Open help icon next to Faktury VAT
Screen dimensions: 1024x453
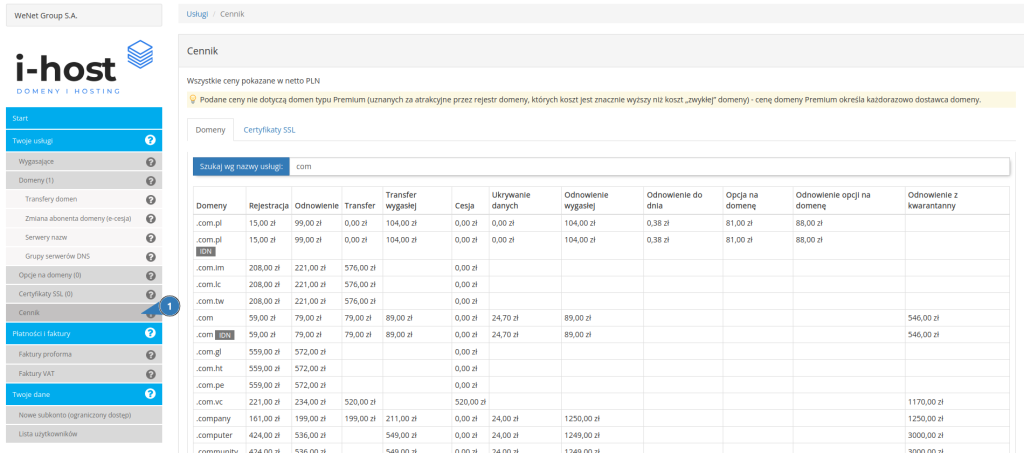pos(151,375)
